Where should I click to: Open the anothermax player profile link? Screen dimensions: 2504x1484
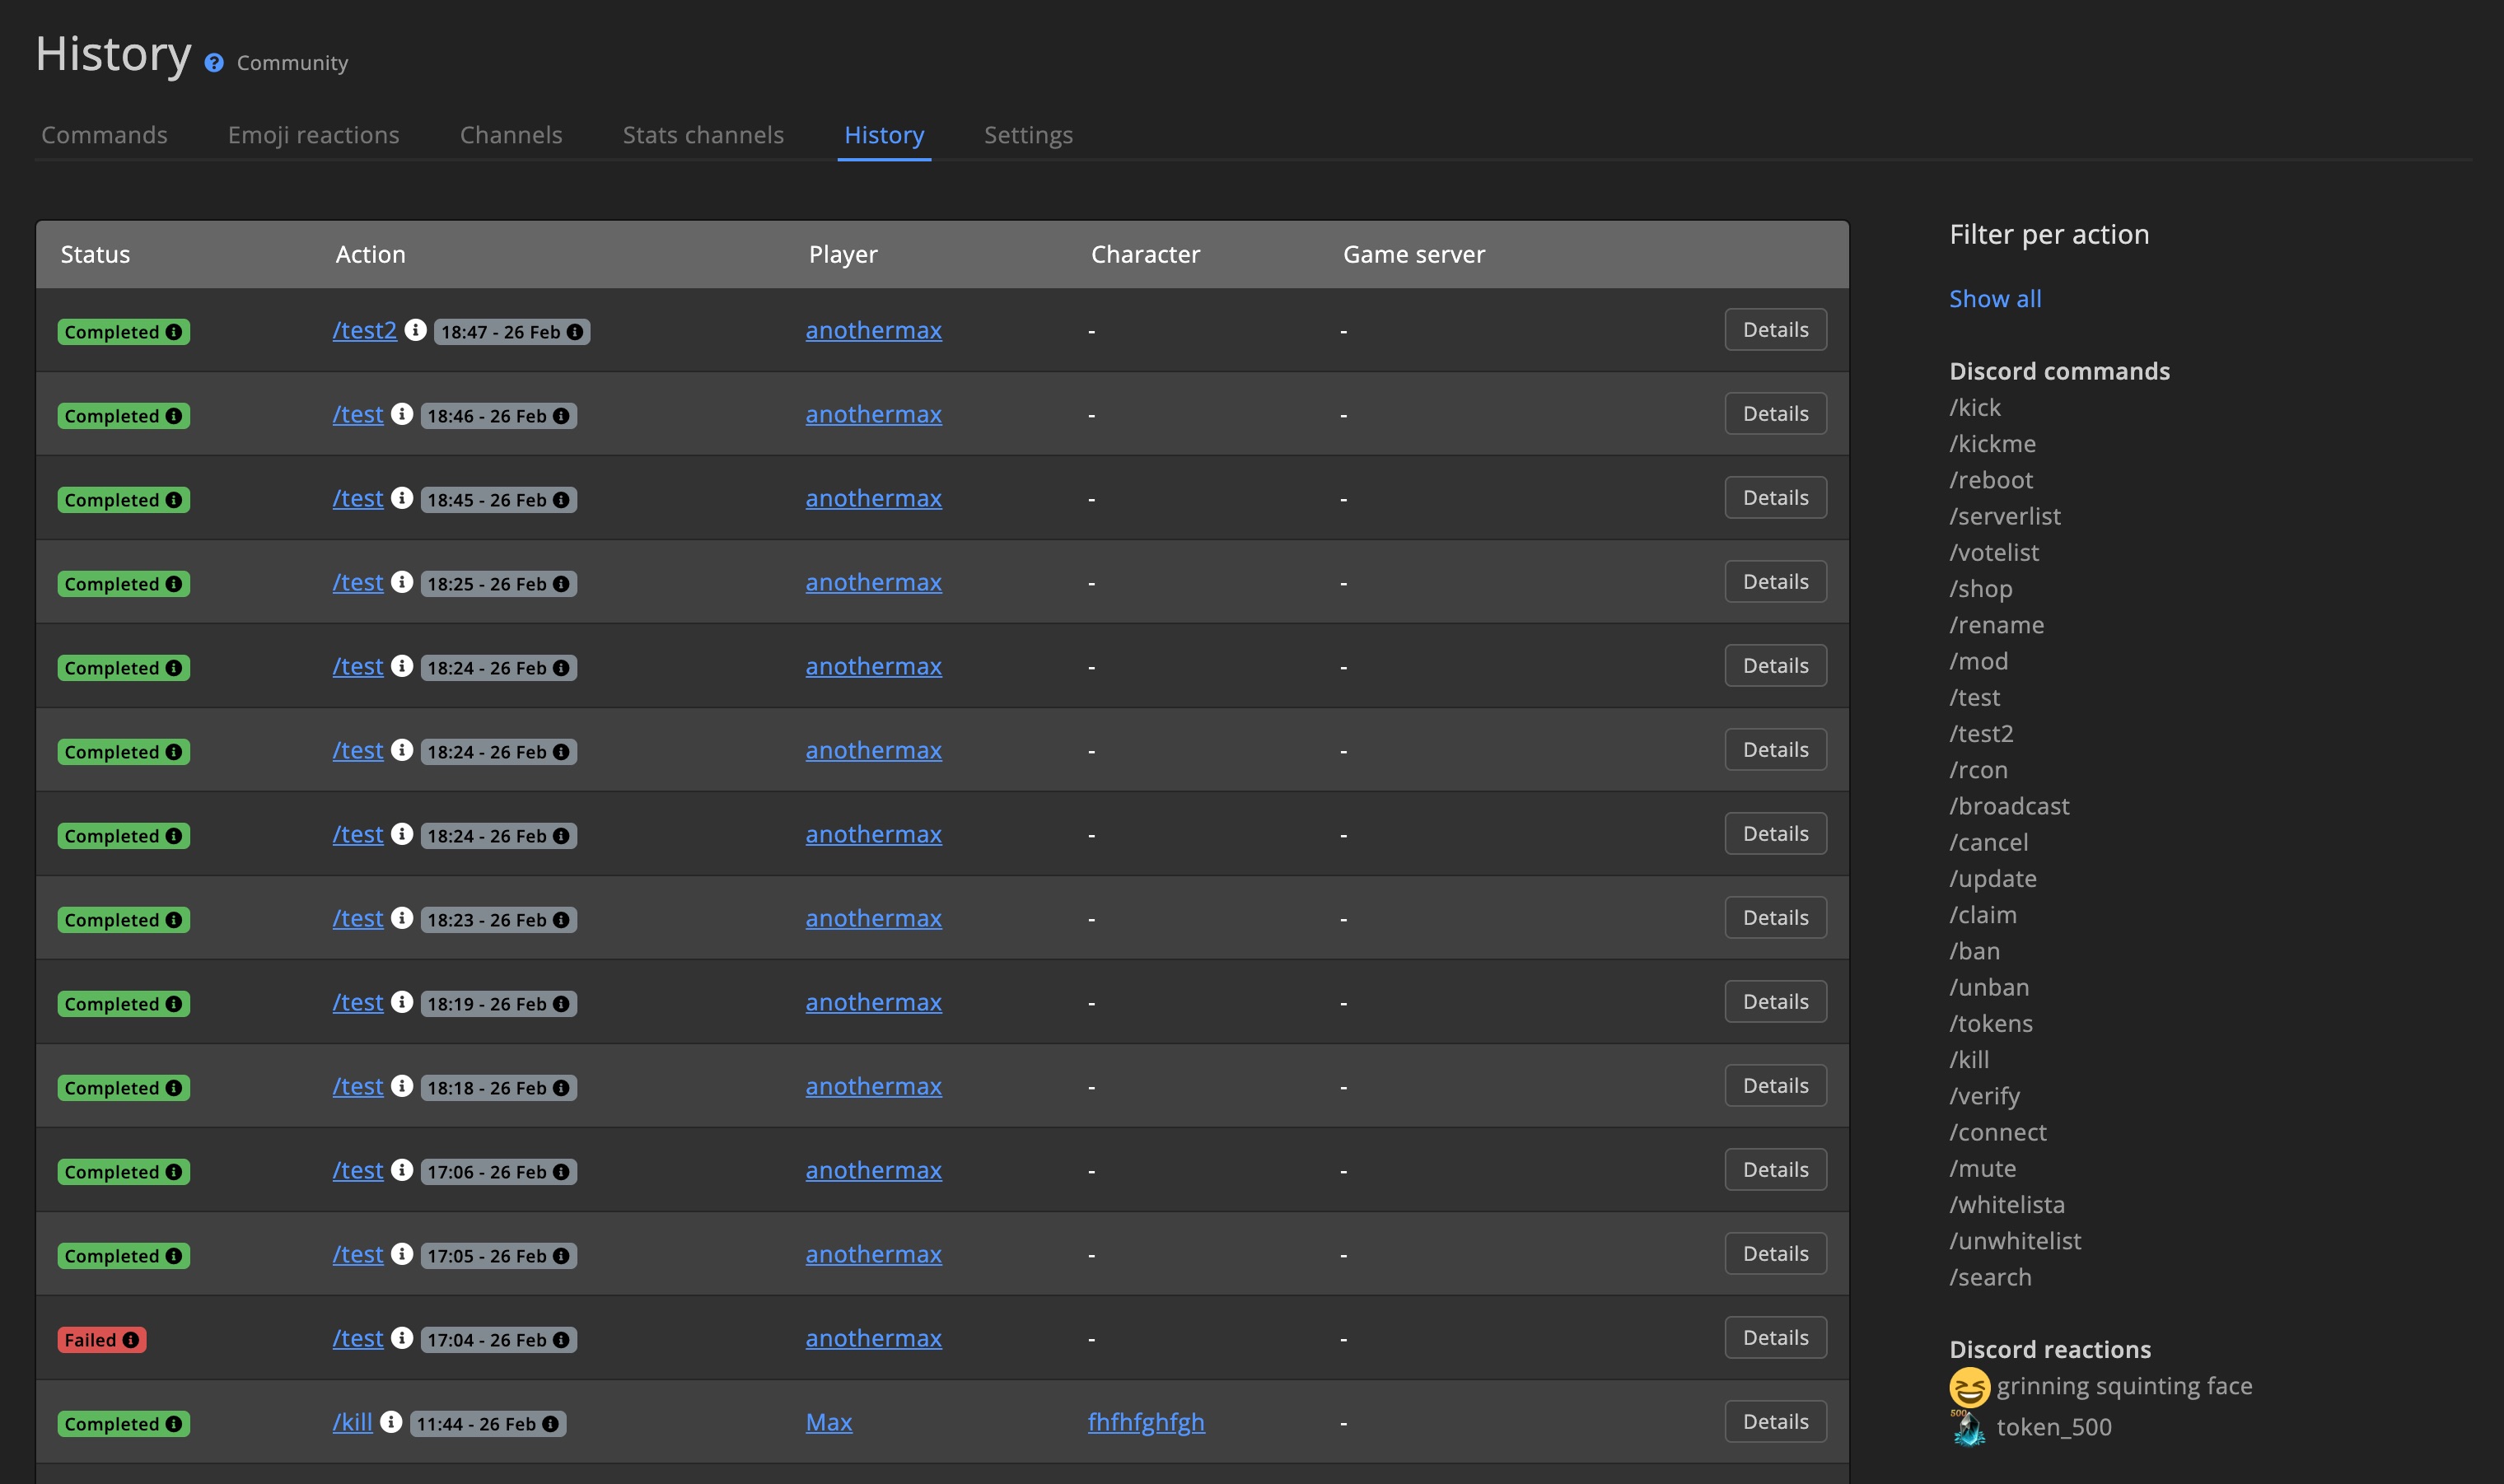click(x=873, y=330)
